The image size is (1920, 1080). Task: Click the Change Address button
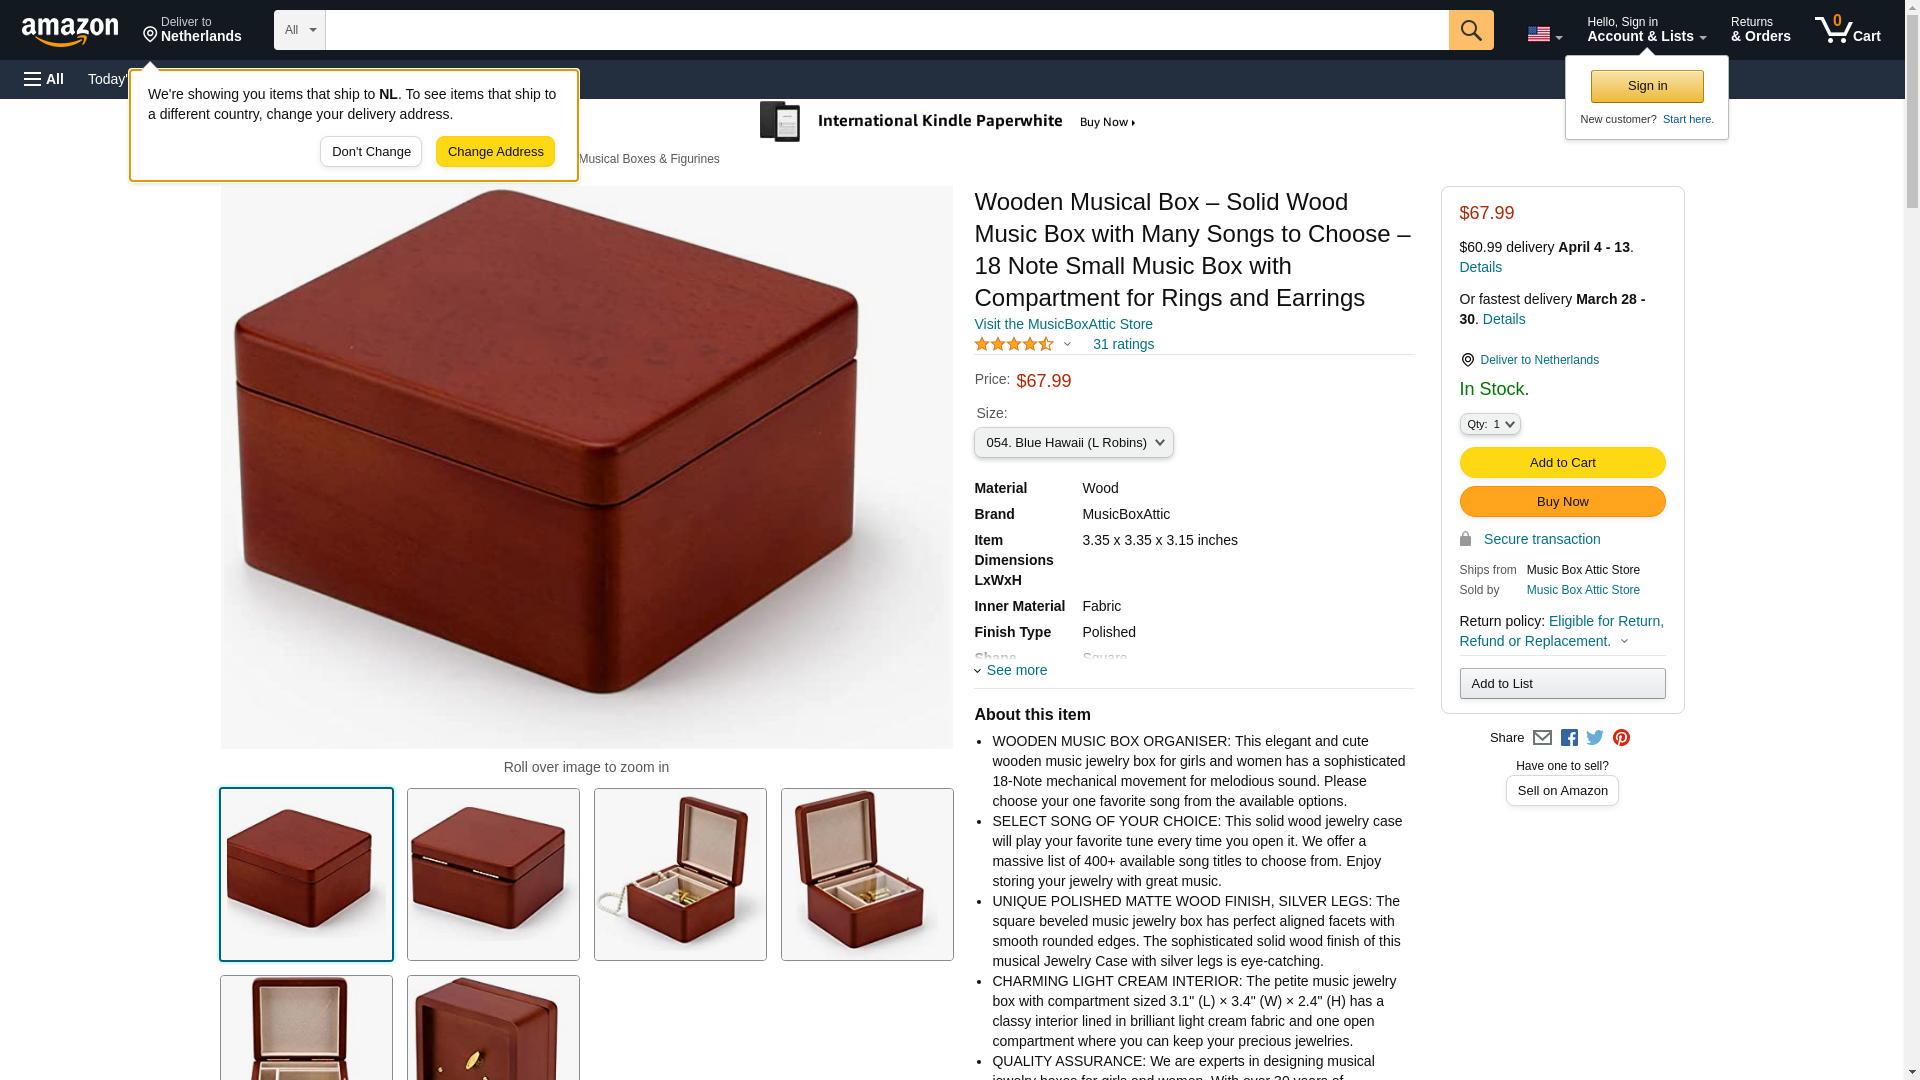(495, 152)
